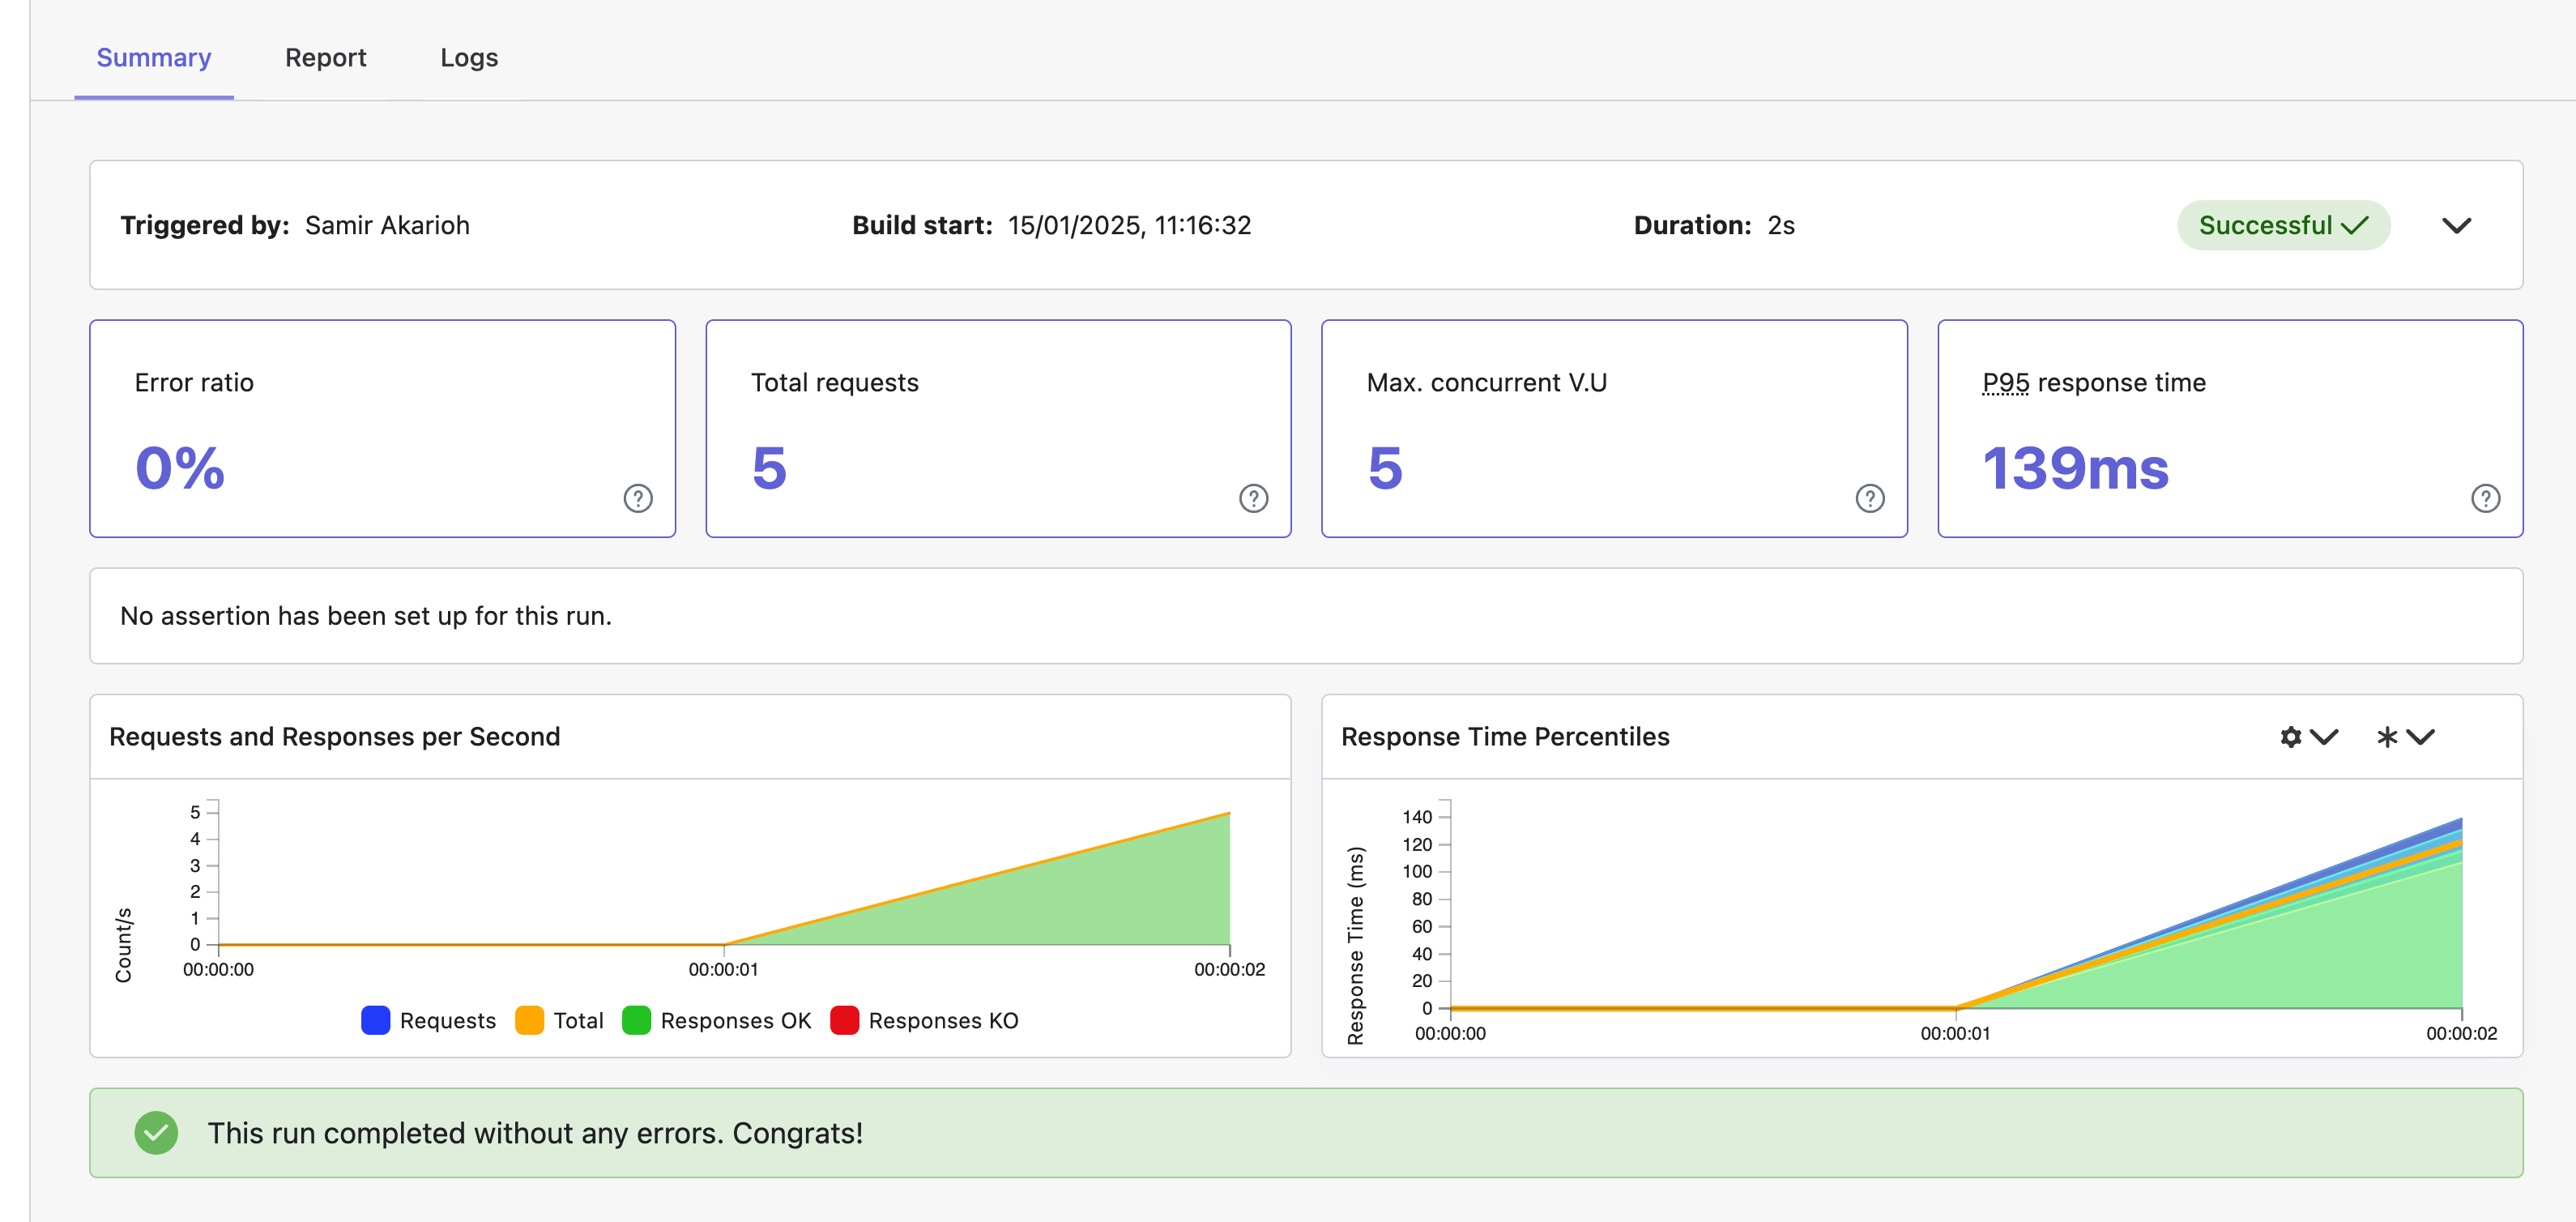The height and width of the screenshot is (1222, 2576).
Task: Click the build start date 15/01/2025, 11:16:32
Action: 1130,226
